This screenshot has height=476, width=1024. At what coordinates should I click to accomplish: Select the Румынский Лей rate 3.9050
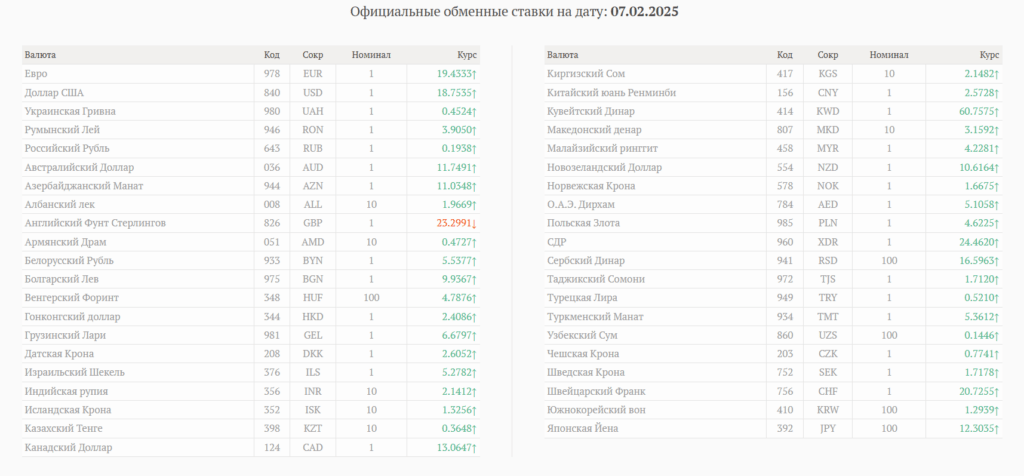pyautogui.click(x=460, y=130)
